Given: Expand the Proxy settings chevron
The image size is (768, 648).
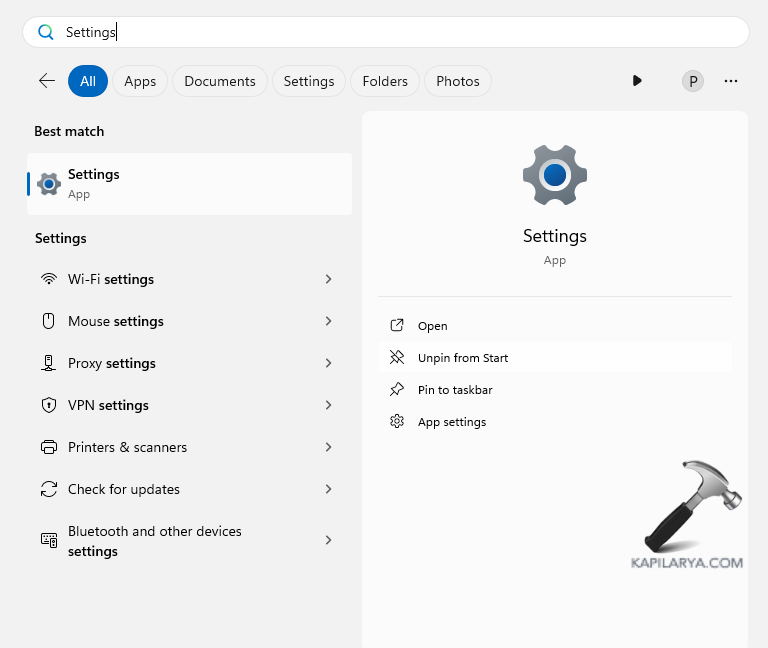Looking at the screenshot, I should click(328, 363).
